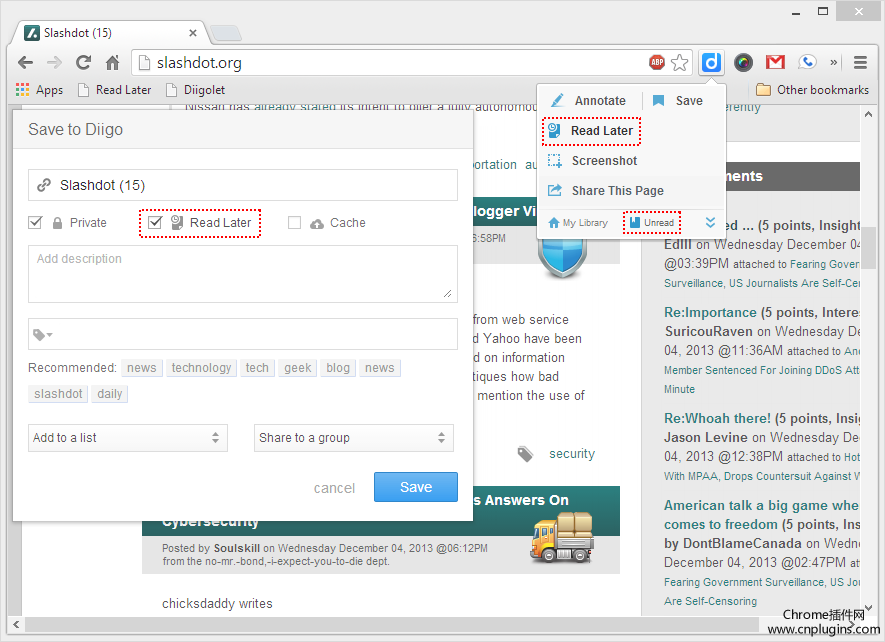Viewport: 885px width, 642px height.
Task: Click the Adblock Plus icon in address bar
Action: pos(656,62)
